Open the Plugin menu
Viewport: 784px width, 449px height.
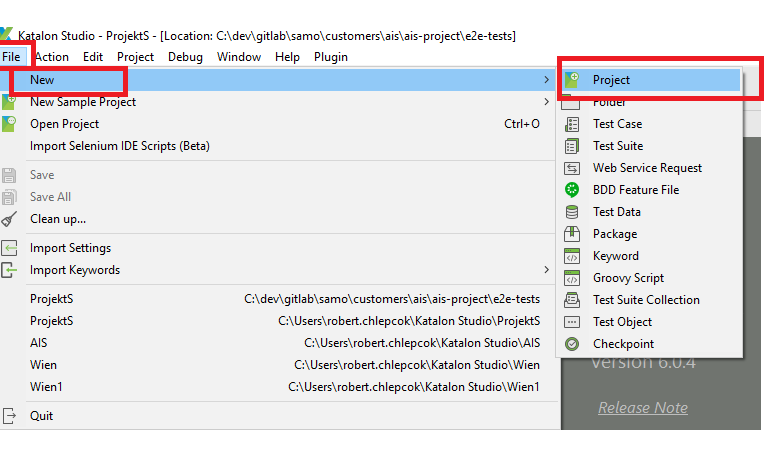[x=331, y=57]
